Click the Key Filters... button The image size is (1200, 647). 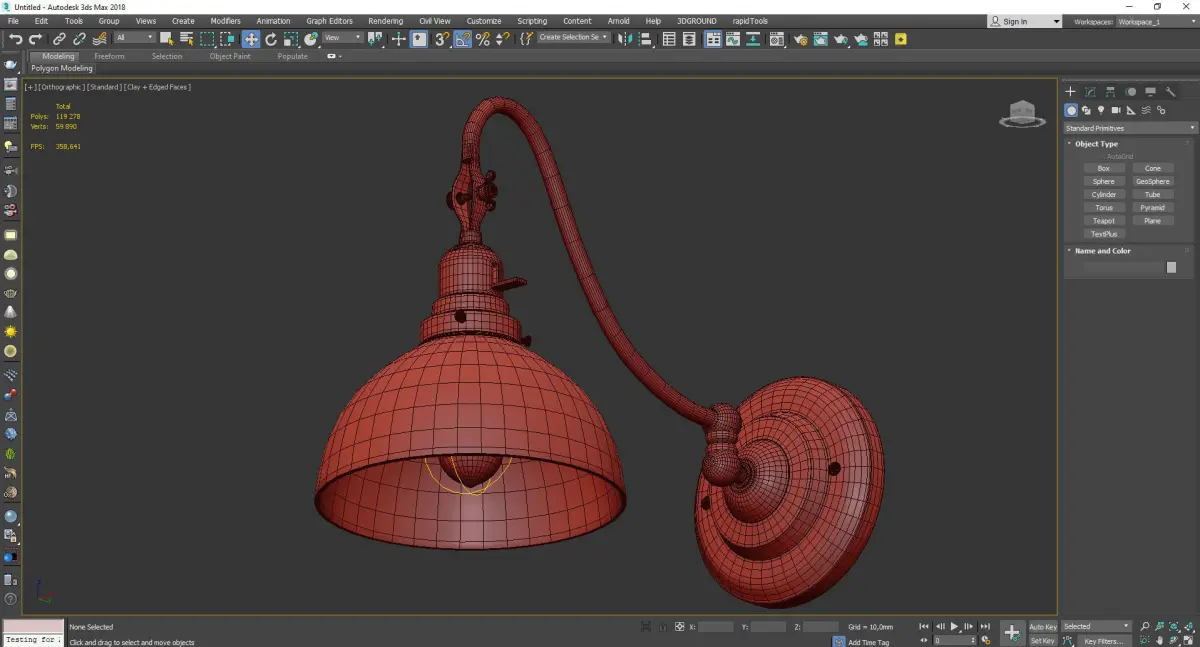1103,641
